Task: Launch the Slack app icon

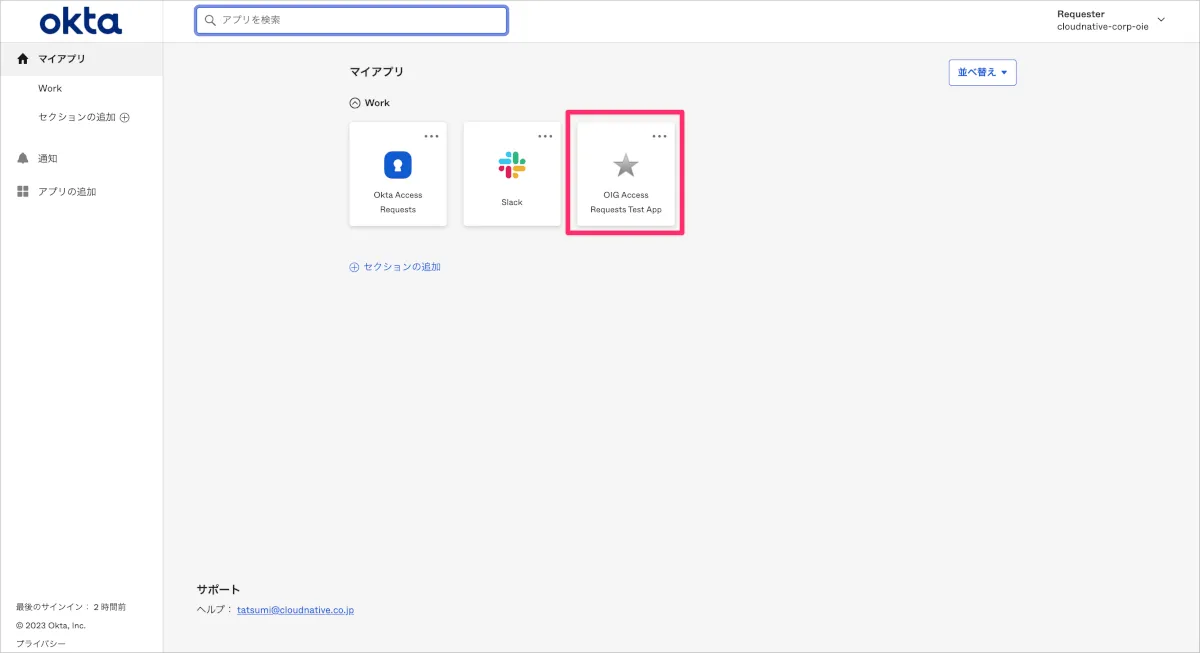Action: [x=512, y=165]
